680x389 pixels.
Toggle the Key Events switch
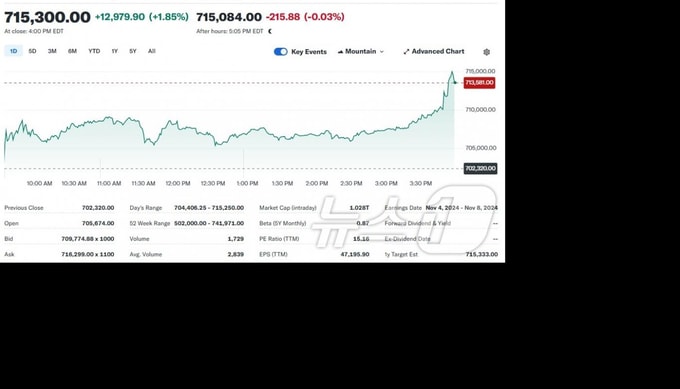(281, 52)
